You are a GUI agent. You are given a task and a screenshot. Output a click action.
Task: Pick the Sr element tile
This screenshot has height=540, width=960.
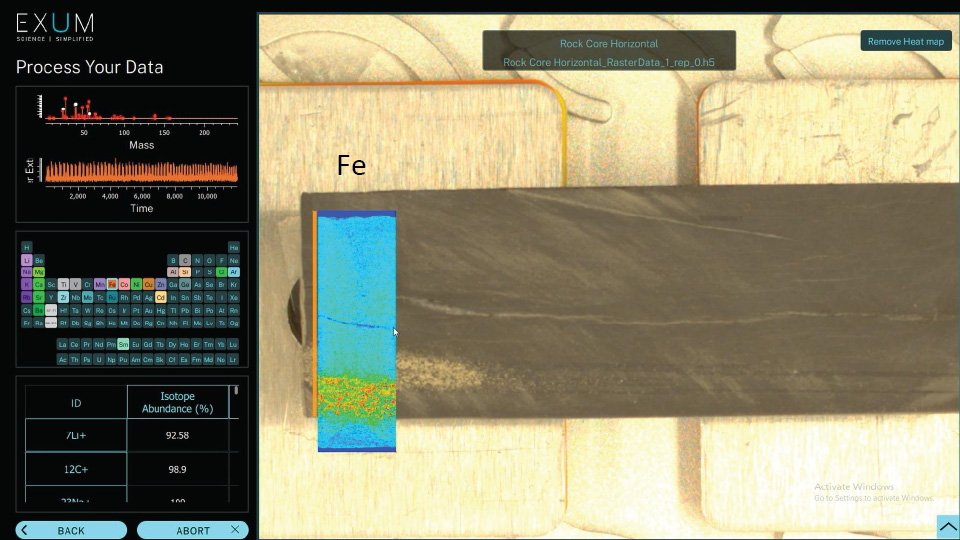[x=39, y=297]
